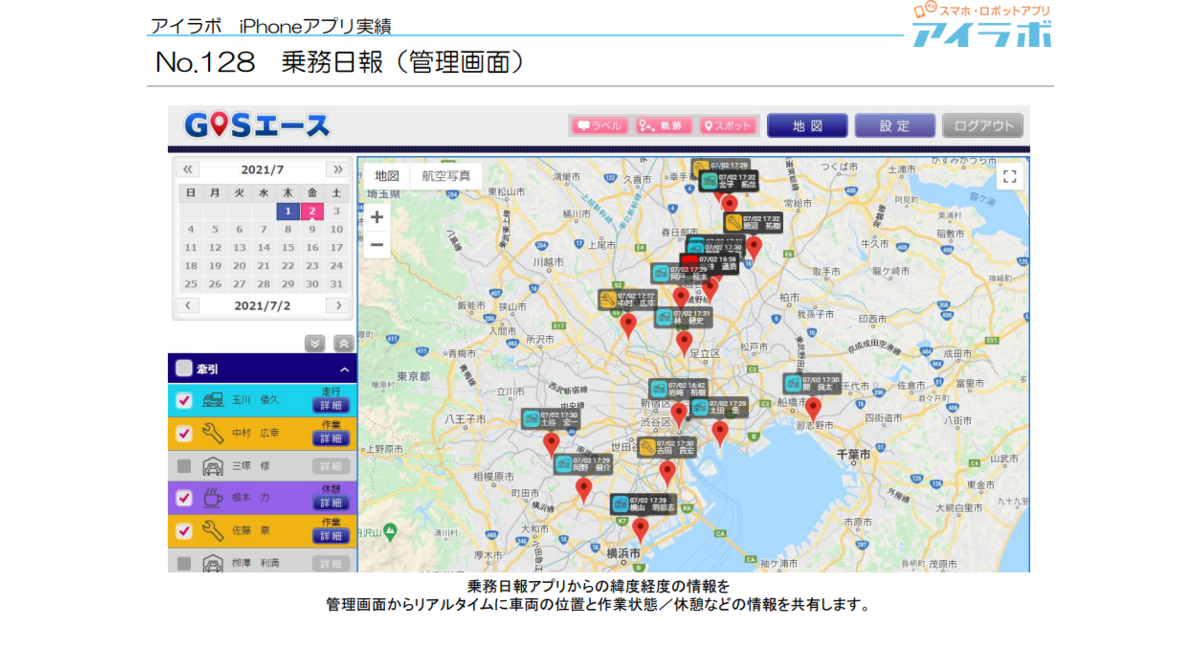
Task: Click the wrench icon for 中村 広幸
Action: [x=212, y=433]
